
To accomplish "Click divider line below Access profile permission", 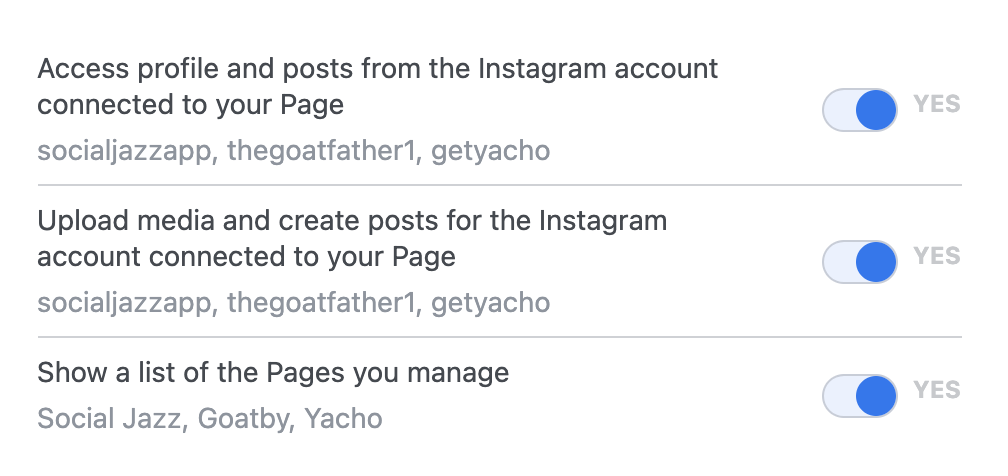I will click(499, 185).
